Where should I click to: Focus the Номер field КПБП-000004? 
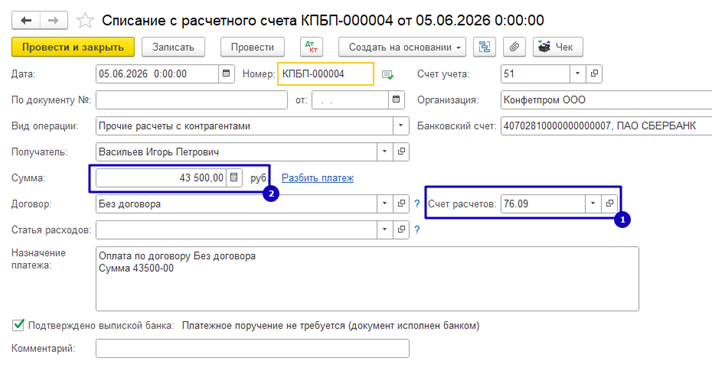326,74
